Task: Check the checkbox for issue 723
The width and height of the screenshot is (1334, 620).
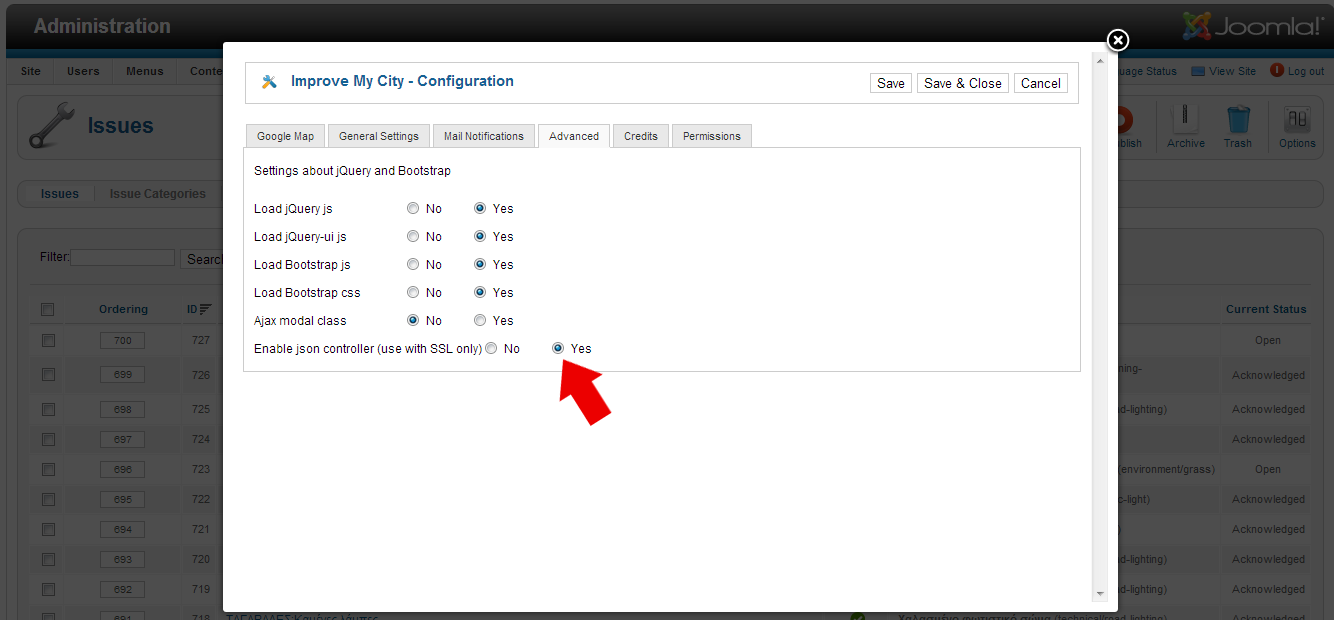Action: 48,469
